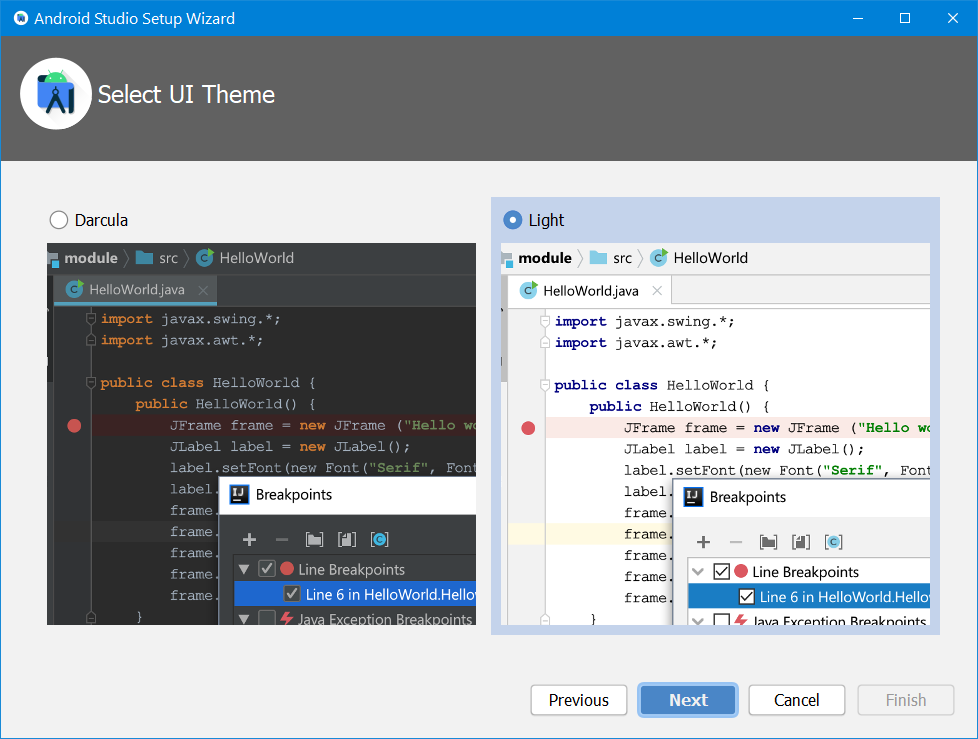This screenshot has height=739, width=978.
Task: Click the Next button
Action: click(x=687, y=700)
